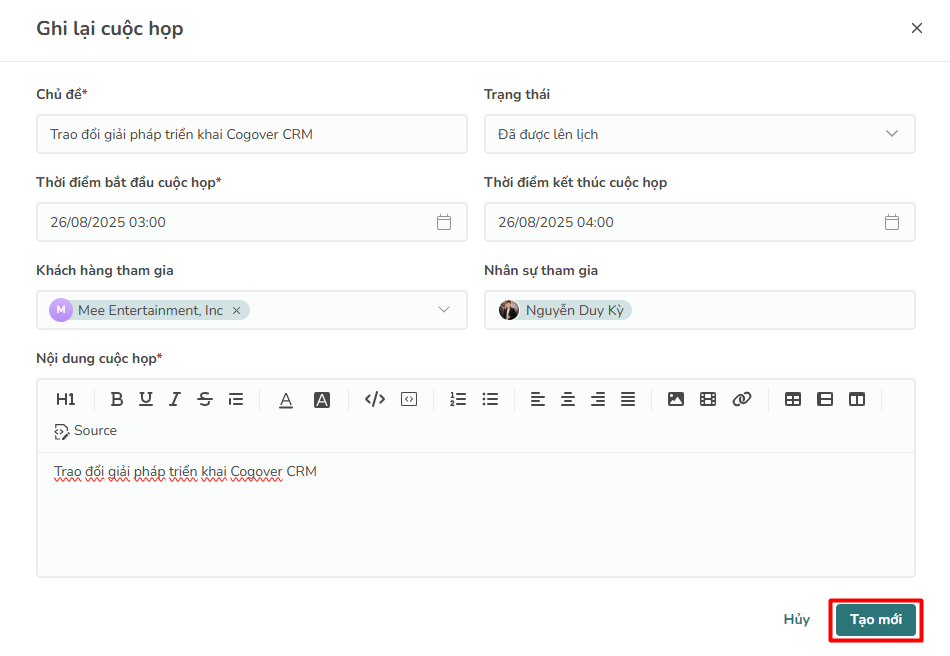950x656 pixels.
Task: Center align the text
Action: pyautogui.click(x=568, y=399)
